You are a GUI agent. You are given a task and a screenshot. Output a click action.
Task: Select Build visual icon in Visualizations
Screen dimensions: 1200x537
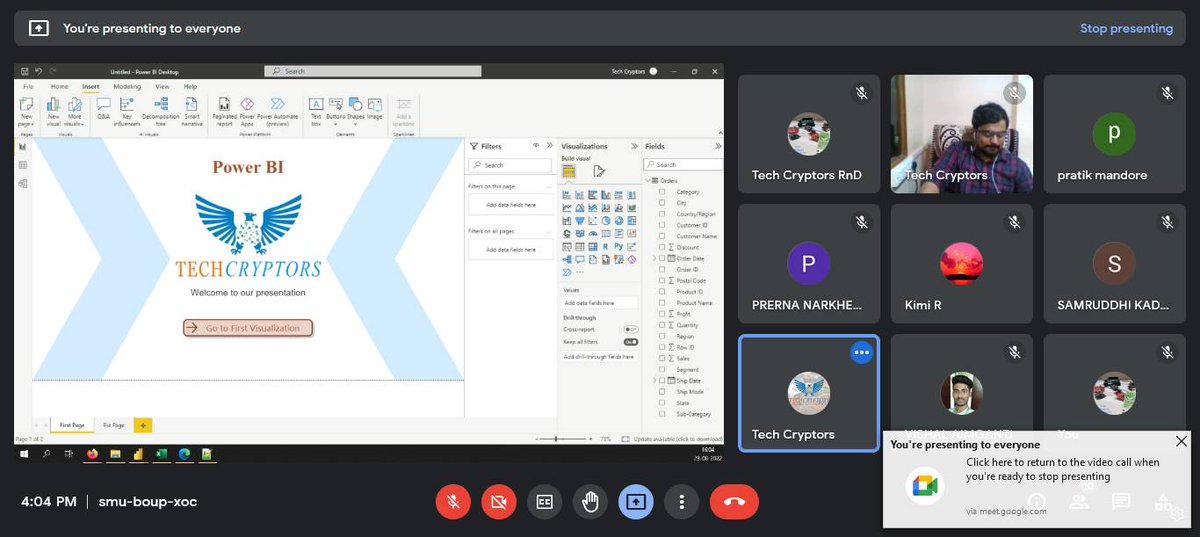(569, 171)
